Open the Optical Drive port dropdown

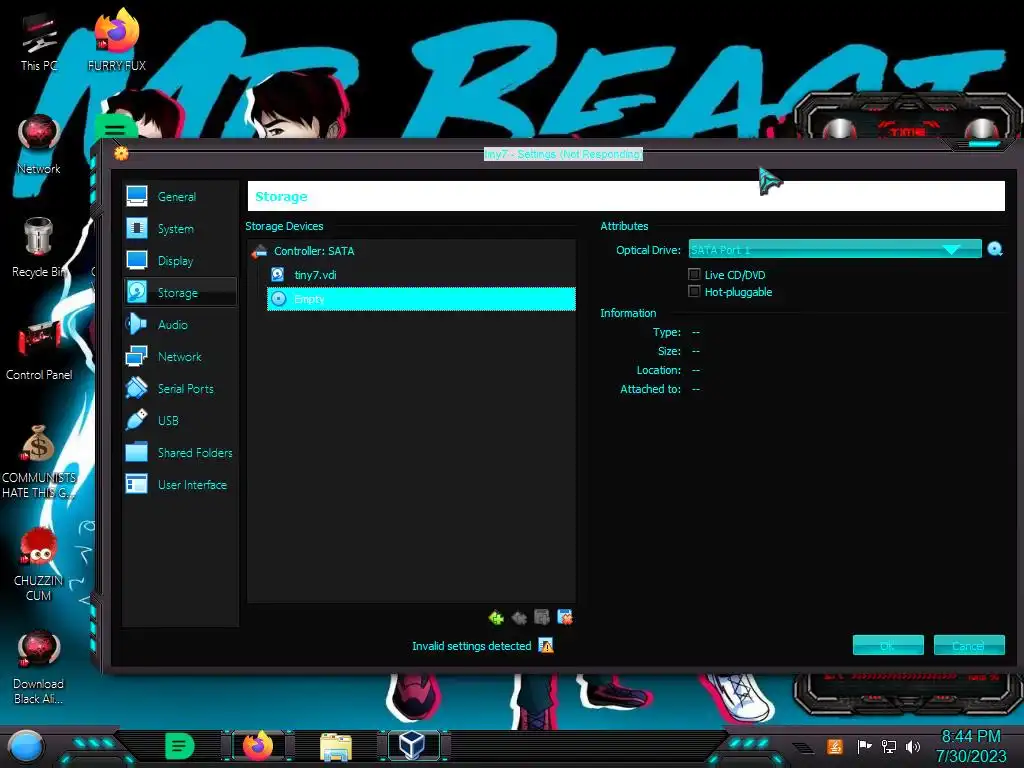pos(835,249)
